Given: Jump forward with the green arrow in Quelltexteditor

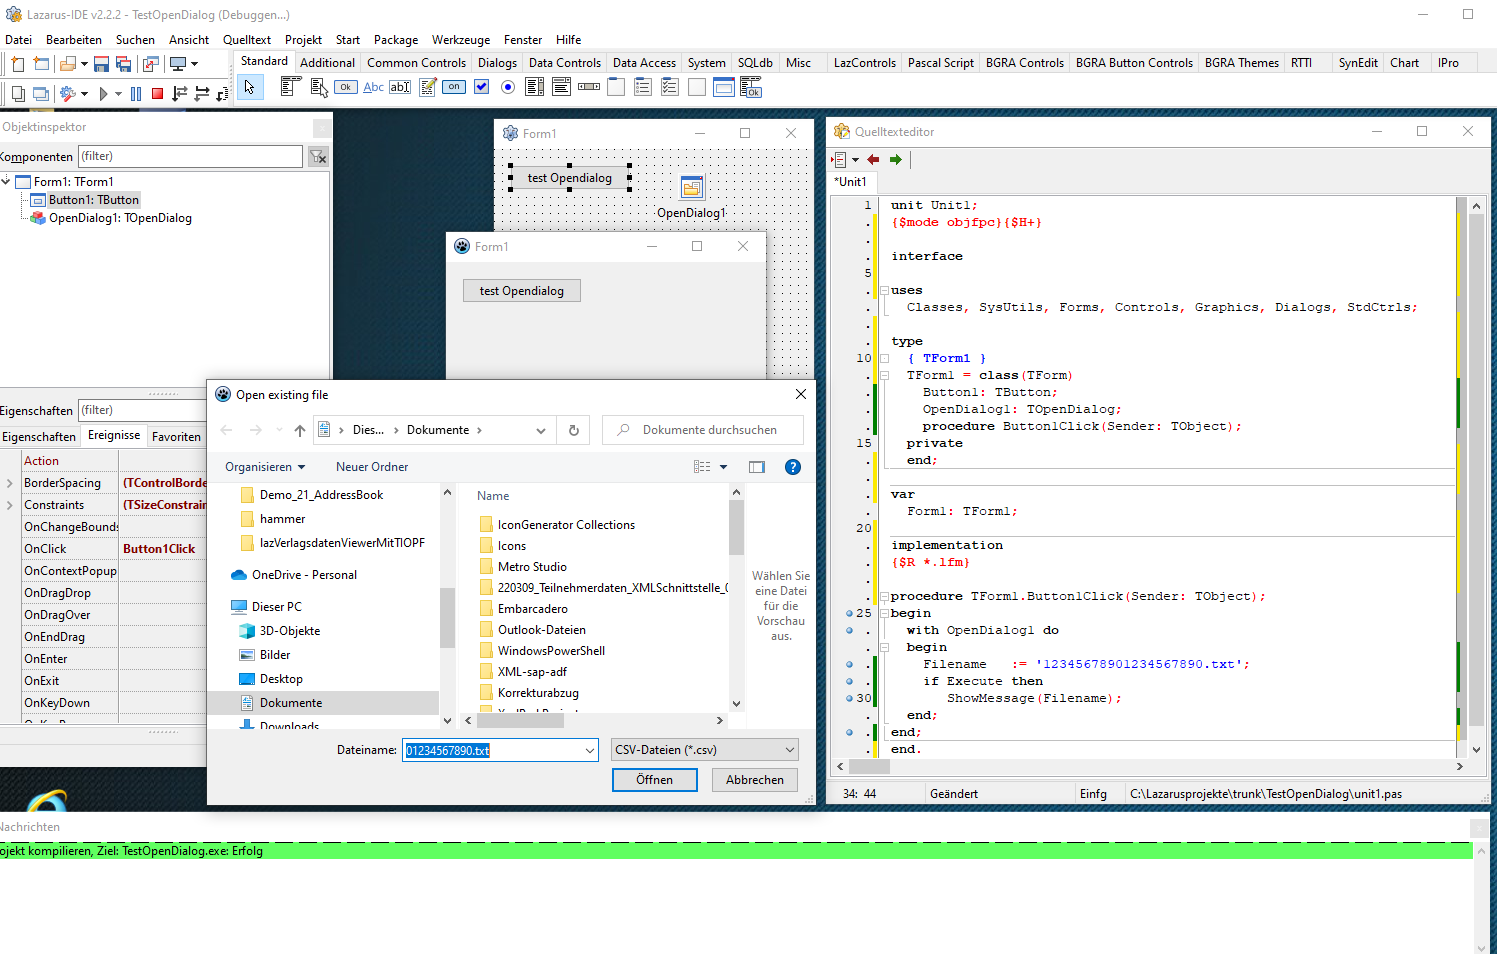Looking at the screenshot, I should pyautogui.click(x=896, y=160).
